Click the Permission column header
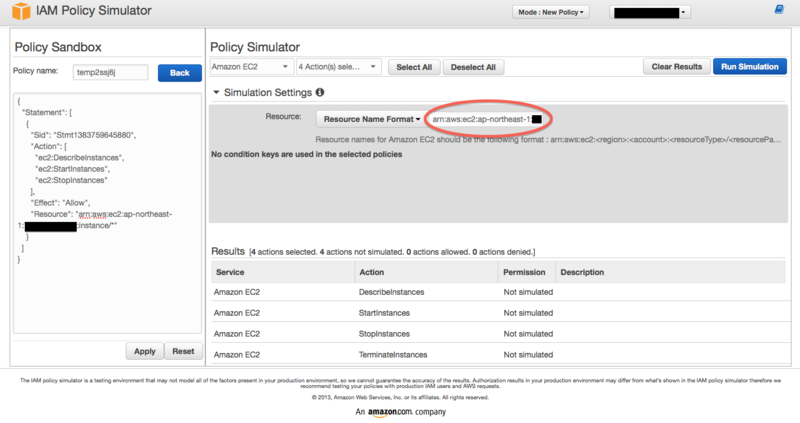Image resolution: width=800 pixels, height=423 pixels. click(x=526, y=272)
